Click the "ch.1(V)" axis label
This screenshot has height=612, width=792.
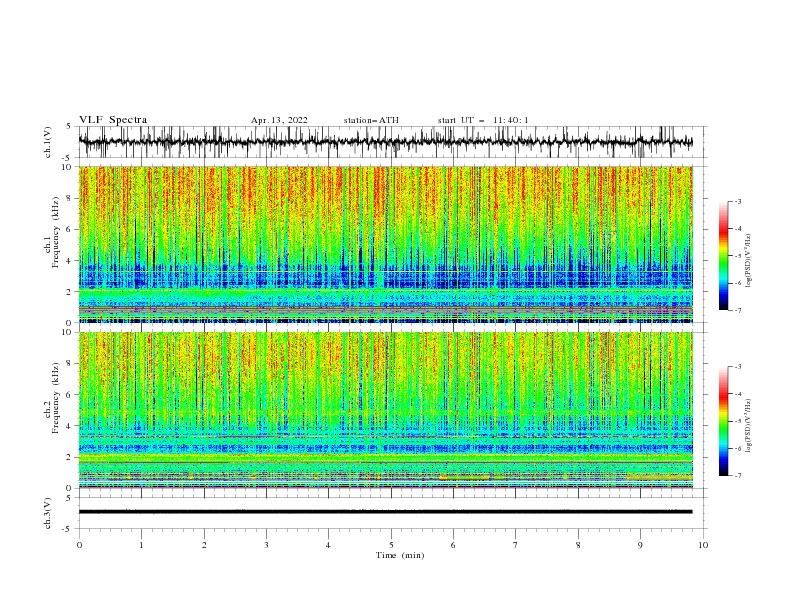click(48, 142)
